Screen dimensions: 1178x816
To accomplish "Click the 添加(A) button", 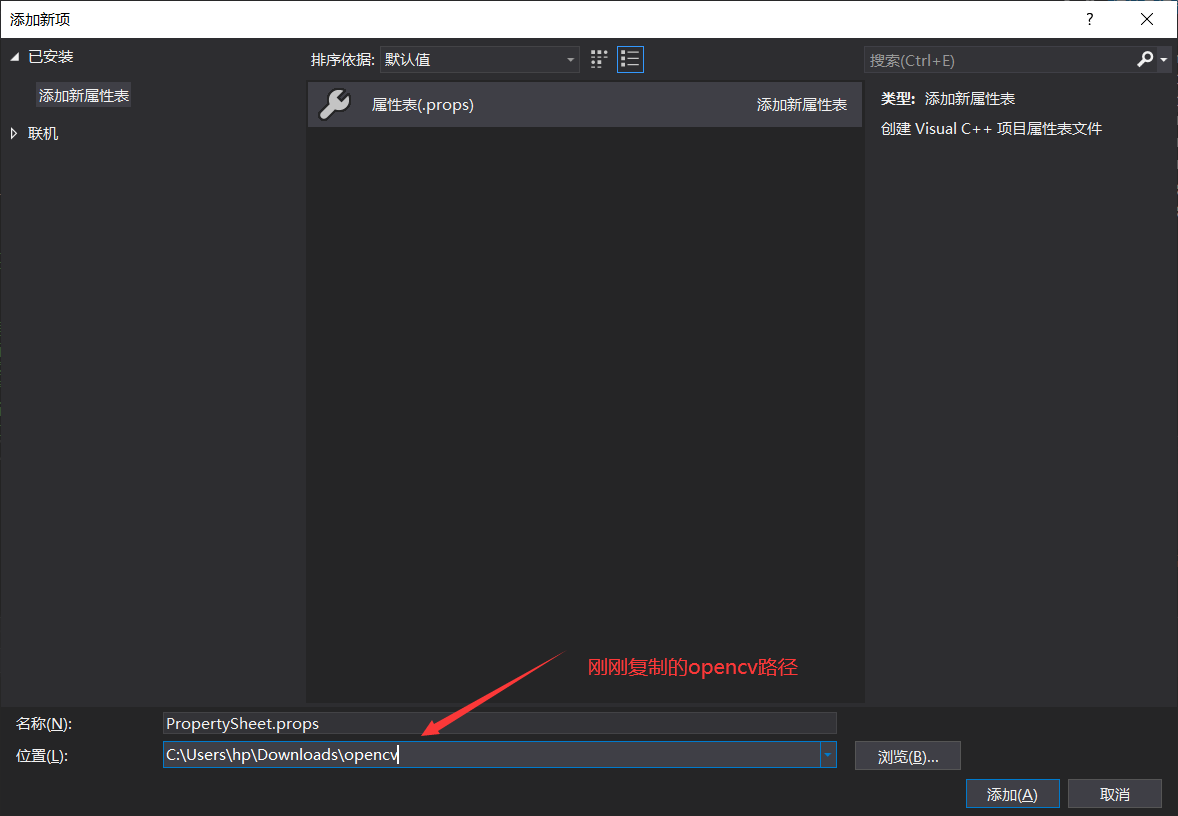I will (1012, 794).
